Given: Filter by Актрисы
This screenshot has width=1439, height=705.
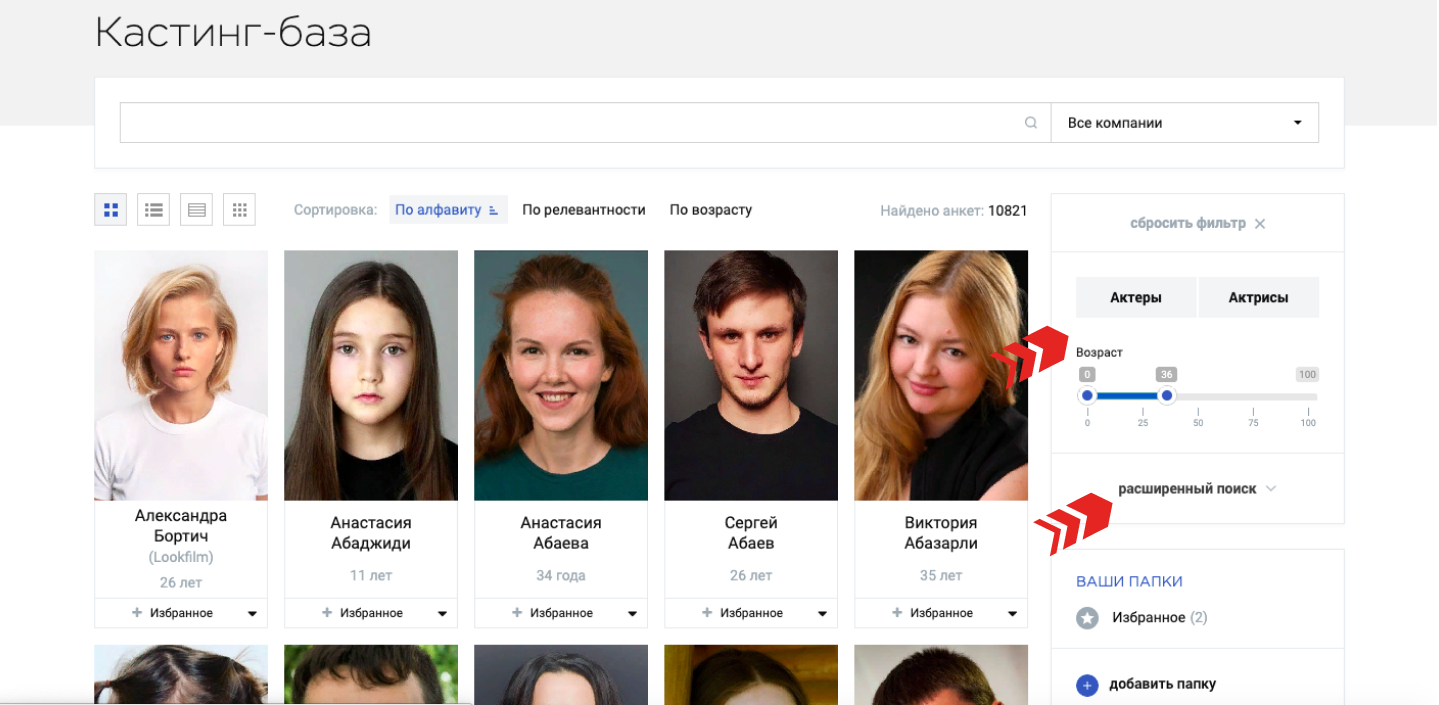Looking at the screenshot, I should (1258, 298).
